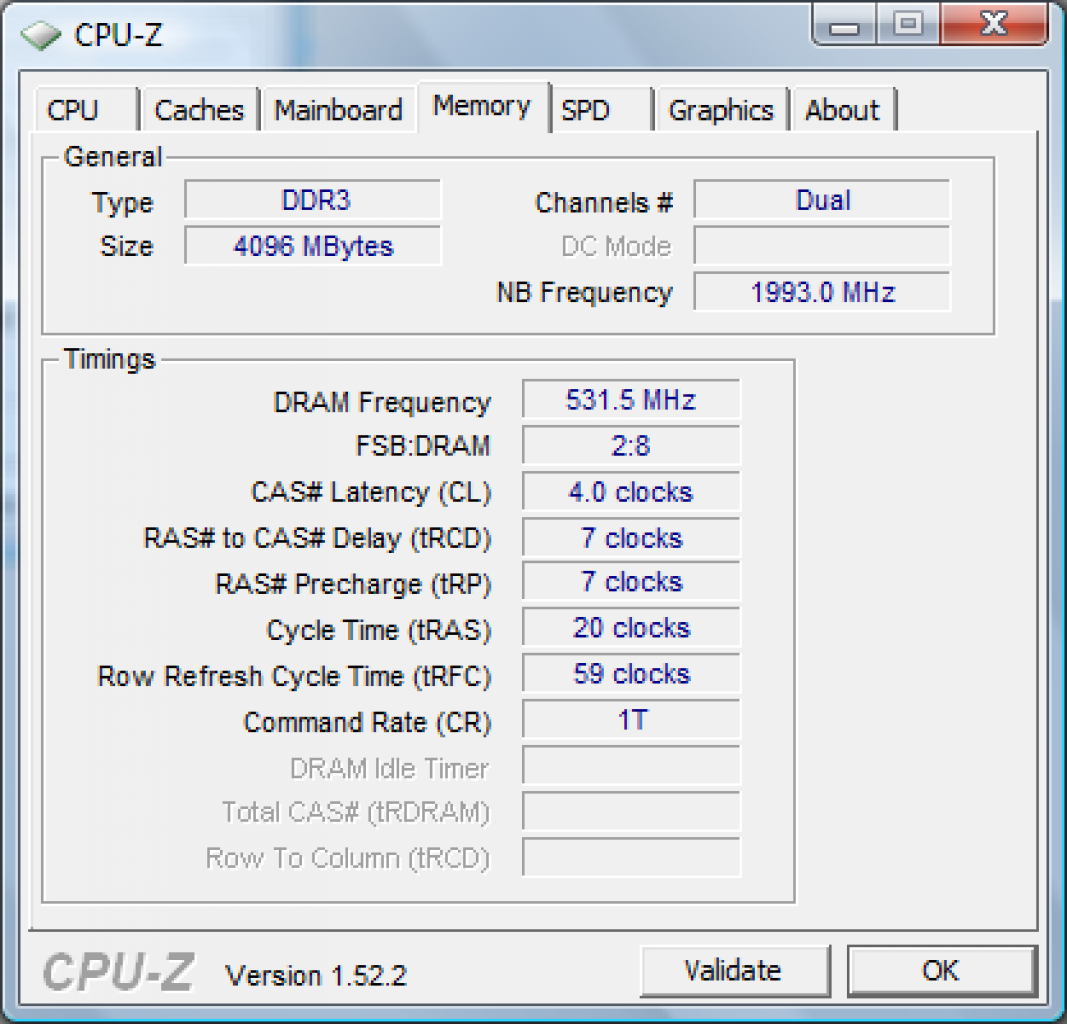Screen dimensions: 1067x1024
Task: Click the CPU-Z title bar icon
Action: pos(40,34)
